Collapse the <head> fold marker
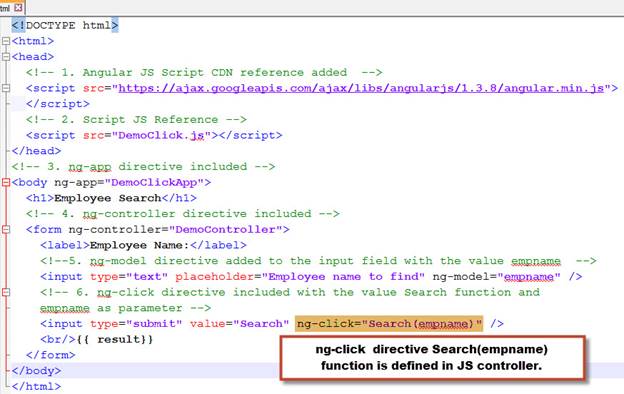Image resolution: width=624 pixels, height=394 pixels. 6,57
